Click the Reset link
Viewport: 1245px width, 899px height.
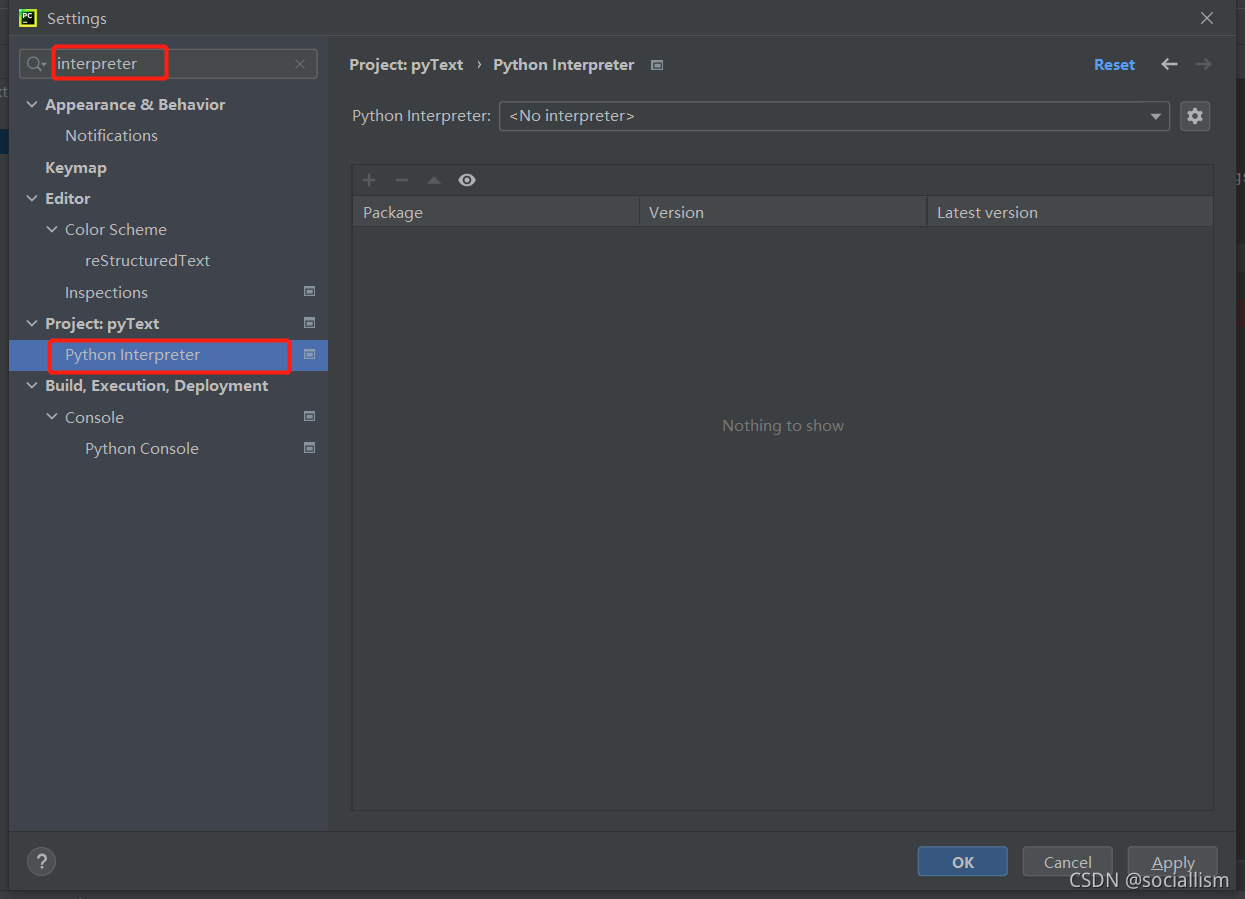[1114, 65]
